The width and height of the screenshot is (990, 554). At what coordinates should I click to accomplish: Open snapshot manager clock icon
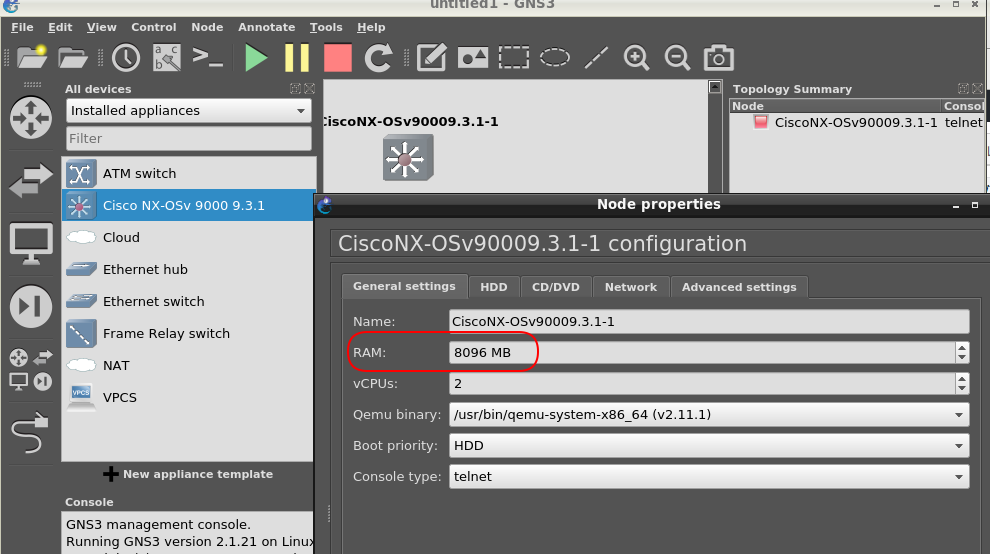[x=126, y=57]
